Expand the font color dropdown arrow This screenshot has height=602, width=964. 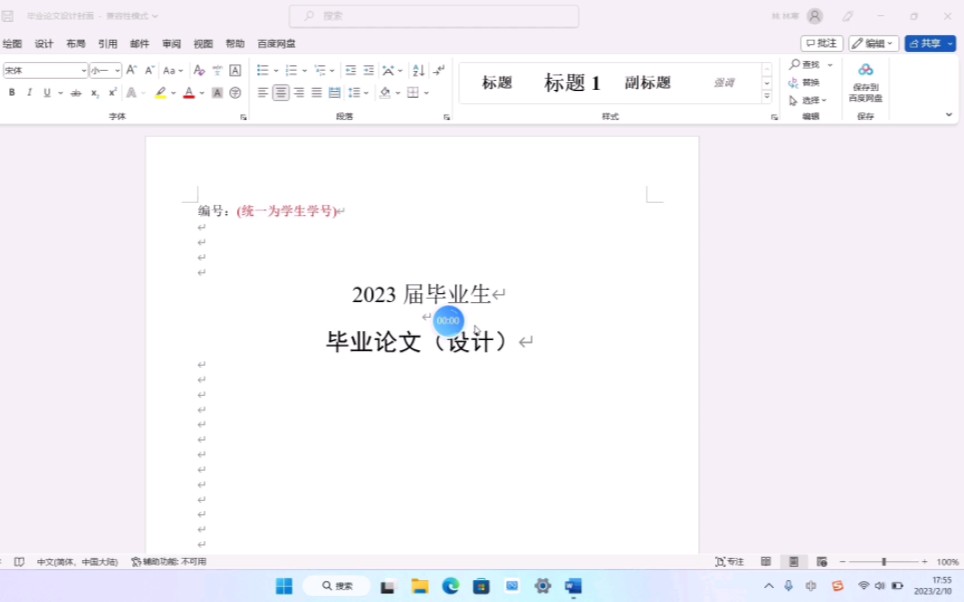[201, 92]
